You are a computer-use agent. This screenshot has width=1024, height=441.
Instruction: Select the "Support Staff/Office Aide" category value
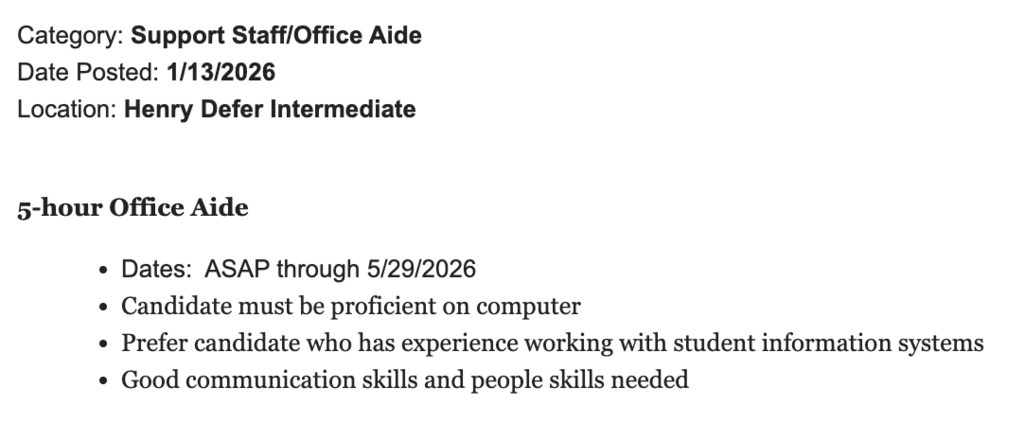coord(277,36)
